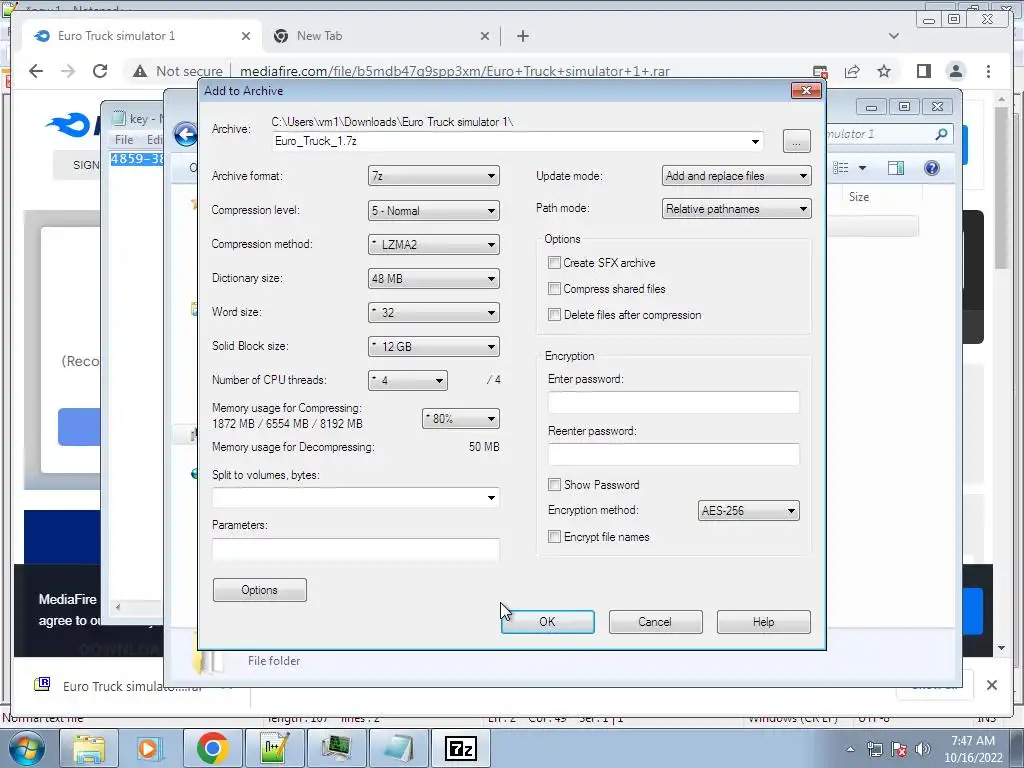Open Chrome tab search chevron
The image size is (1024, 768).
(893, 36)
